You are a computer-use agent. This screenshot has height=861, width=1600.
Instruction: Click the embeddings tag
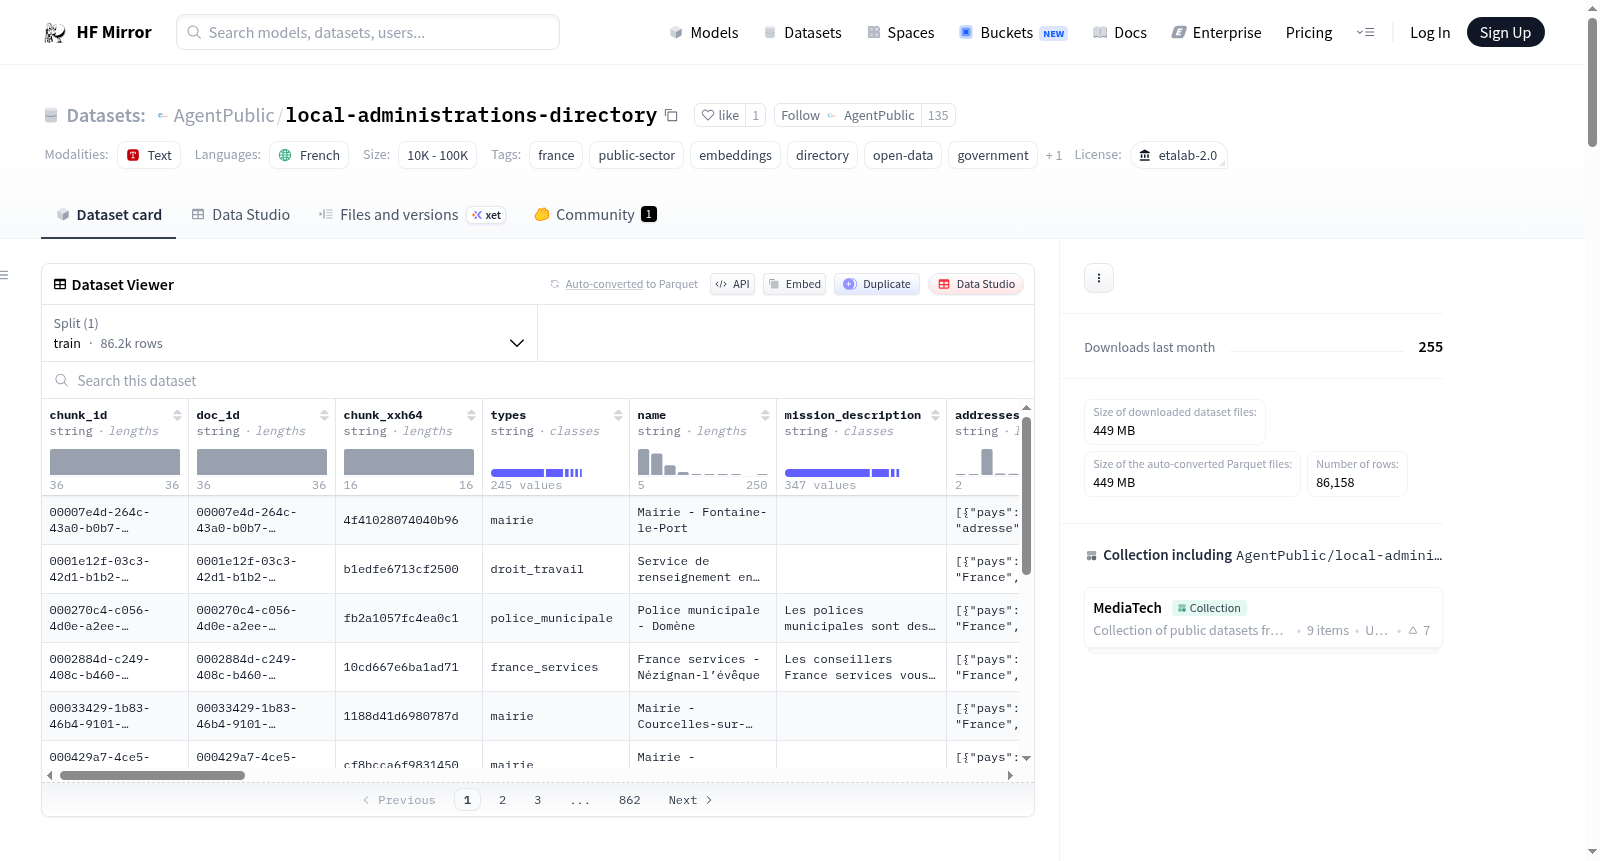(x=735, y=156)
